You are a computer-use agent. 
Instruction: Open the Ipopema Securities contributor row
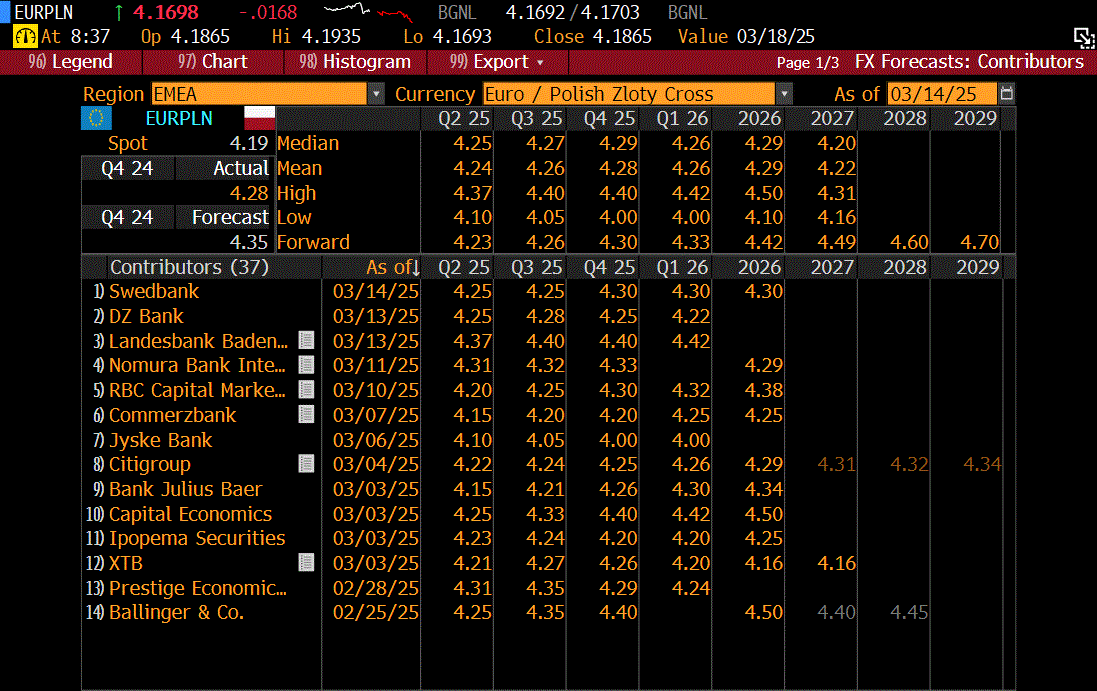[x=197, y=538]
